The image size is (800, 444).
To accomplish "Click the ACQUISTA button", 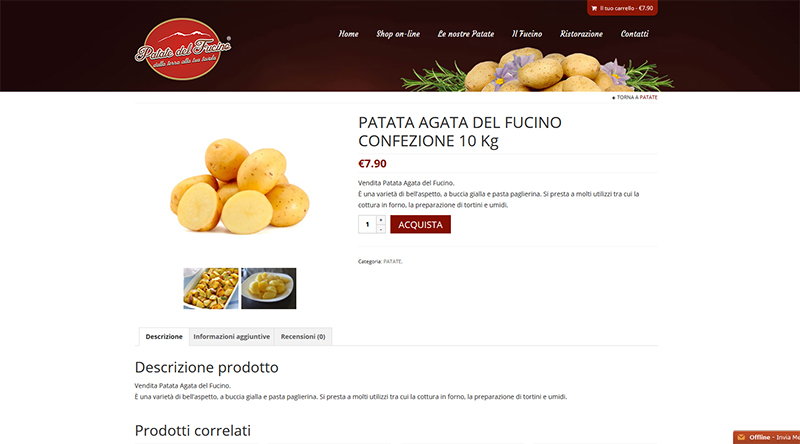I will [x=420, y=225].
